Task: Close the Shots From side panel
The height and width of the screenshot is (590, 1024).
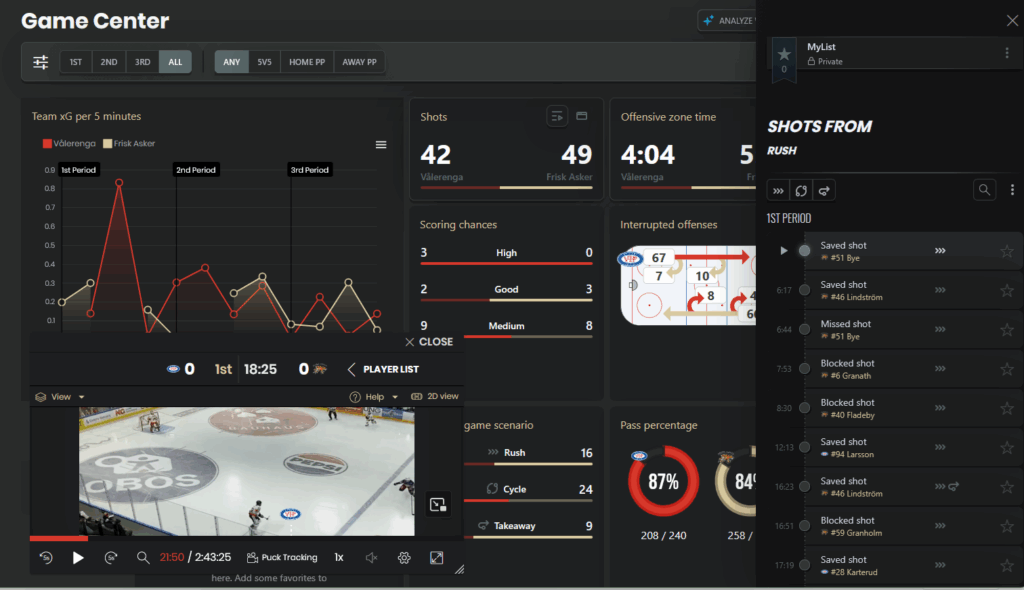Action: tap(1012, 21)
